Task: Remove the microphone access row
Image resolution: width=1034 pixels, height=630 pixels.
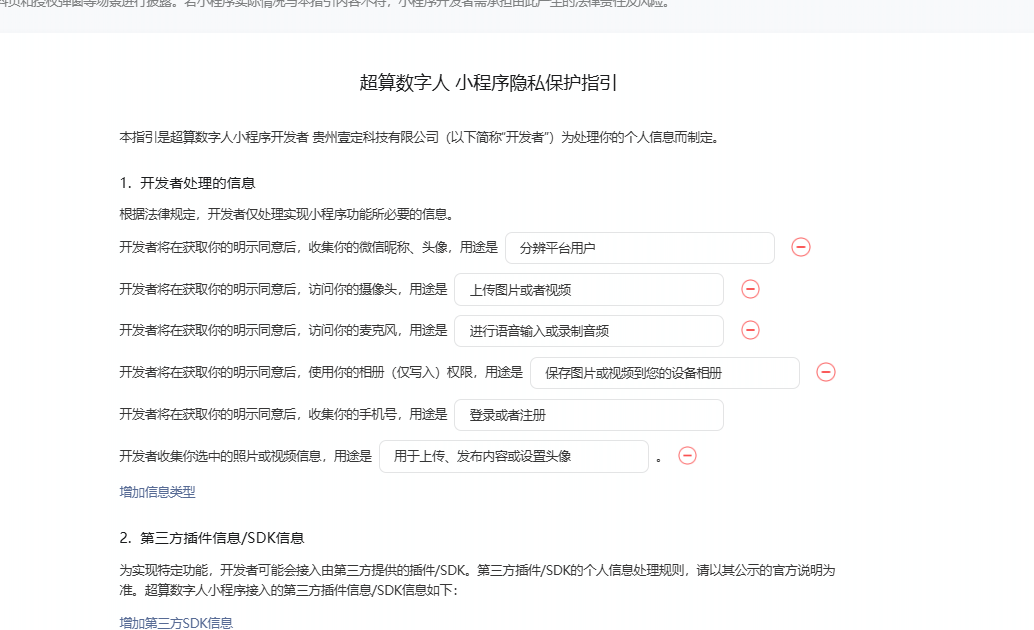Action: coord(750,330)
